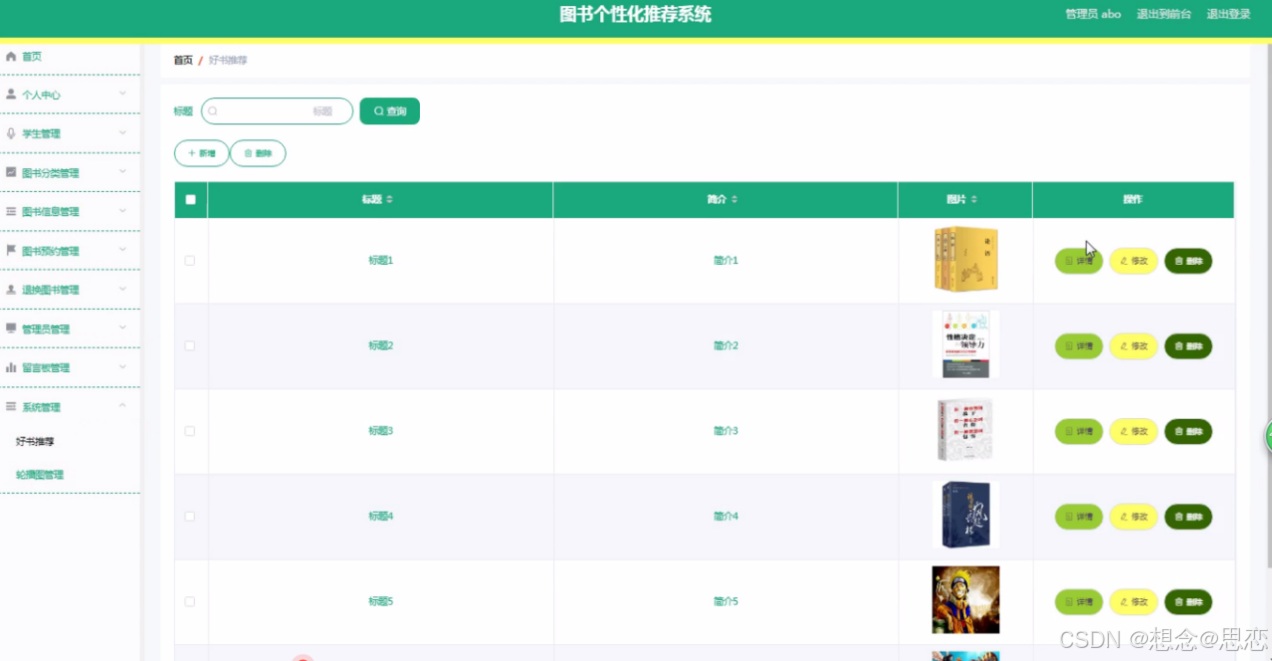
Task: Click the sort arrows on 标题 column header
Action: click(x=390, y=200)
